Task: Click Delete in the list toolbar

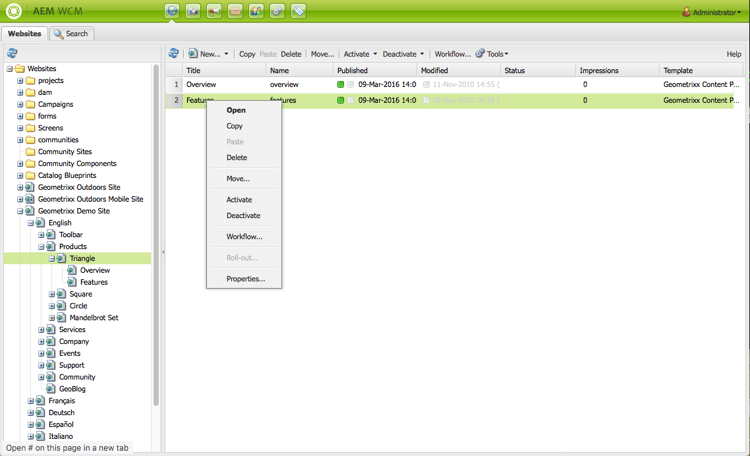Action: (291, 54)
